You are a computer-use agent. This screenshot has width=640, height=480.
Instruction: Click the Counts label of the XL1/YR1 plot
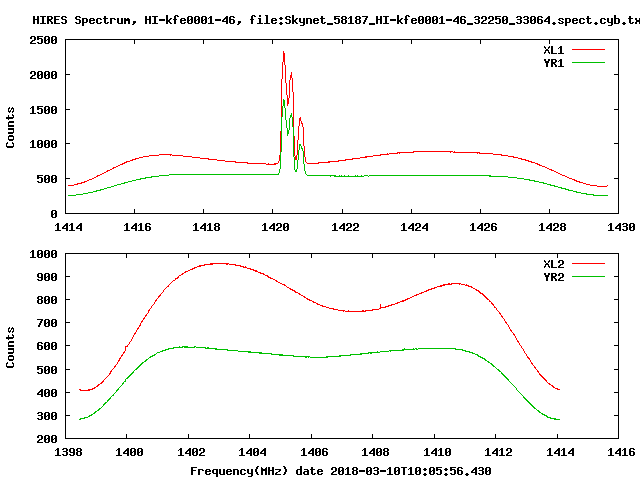tap(10, 127)
